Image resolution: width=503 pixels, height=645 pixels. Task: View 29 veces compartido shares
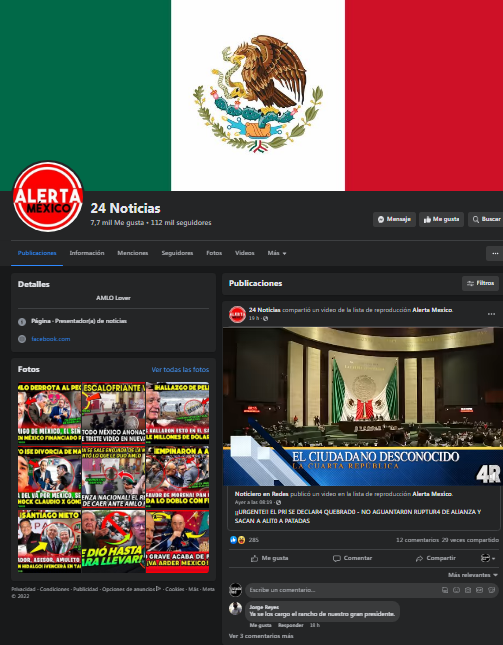470,540
